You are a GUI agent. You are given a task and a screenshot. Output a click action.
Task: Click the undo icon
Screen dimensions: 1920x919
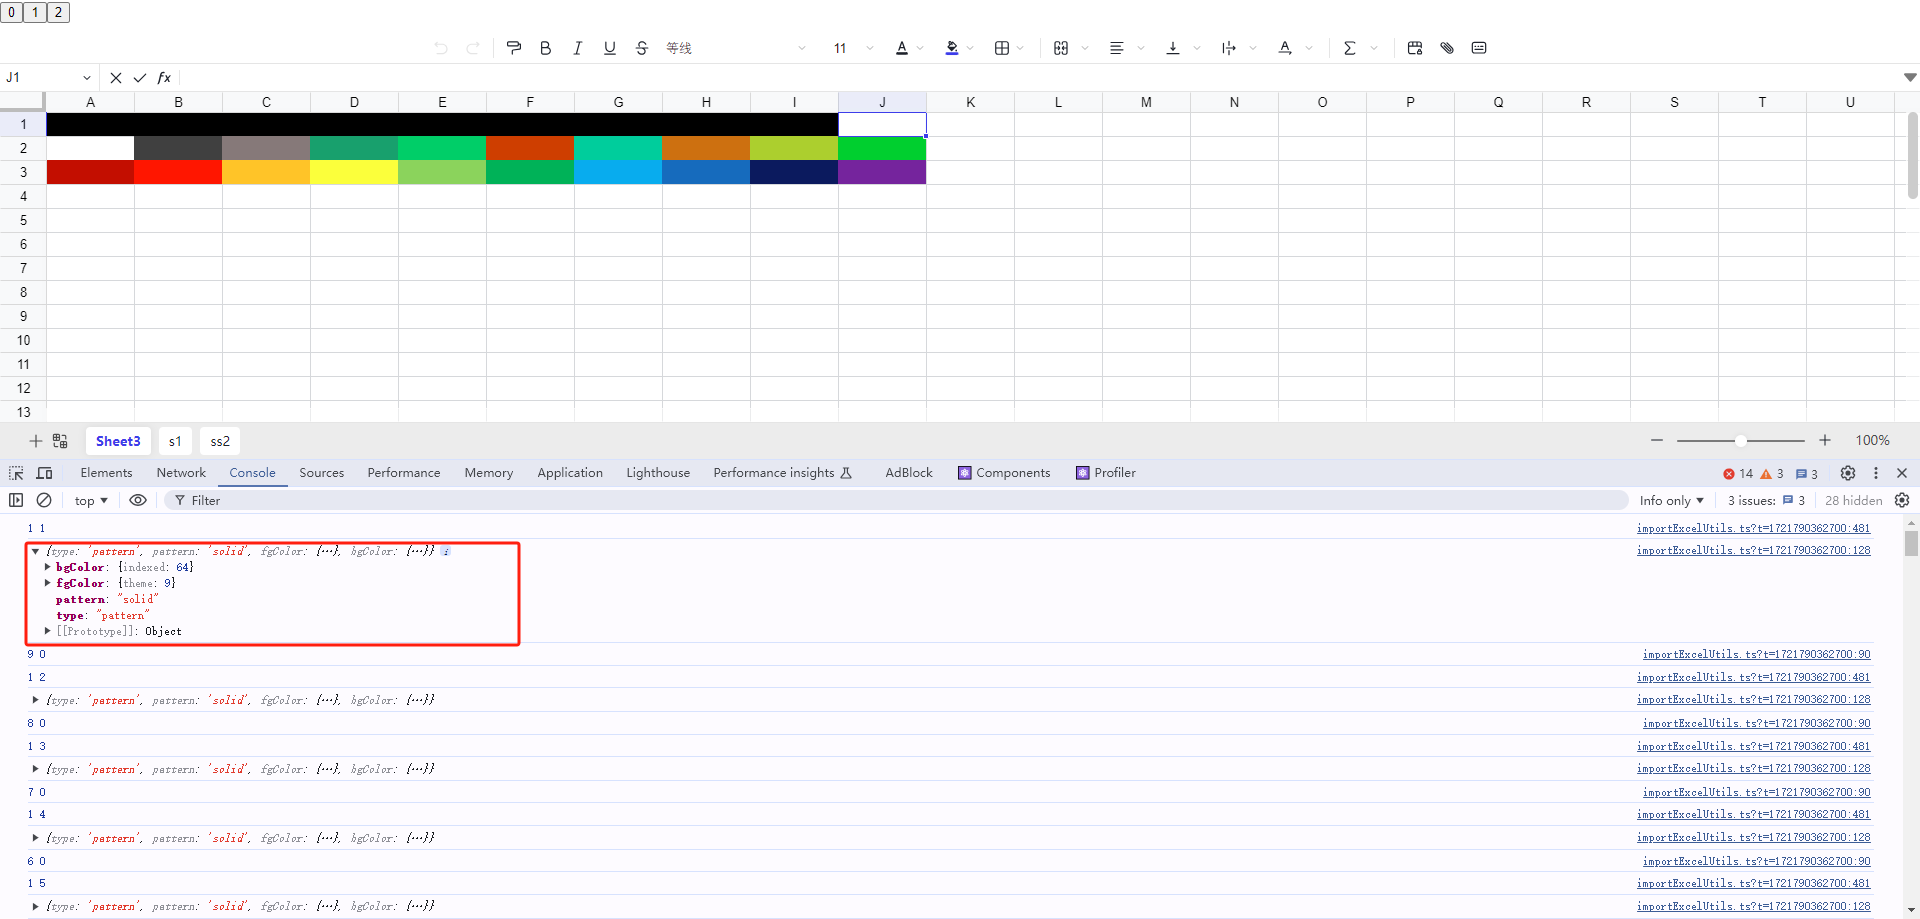tap(440, 47)
